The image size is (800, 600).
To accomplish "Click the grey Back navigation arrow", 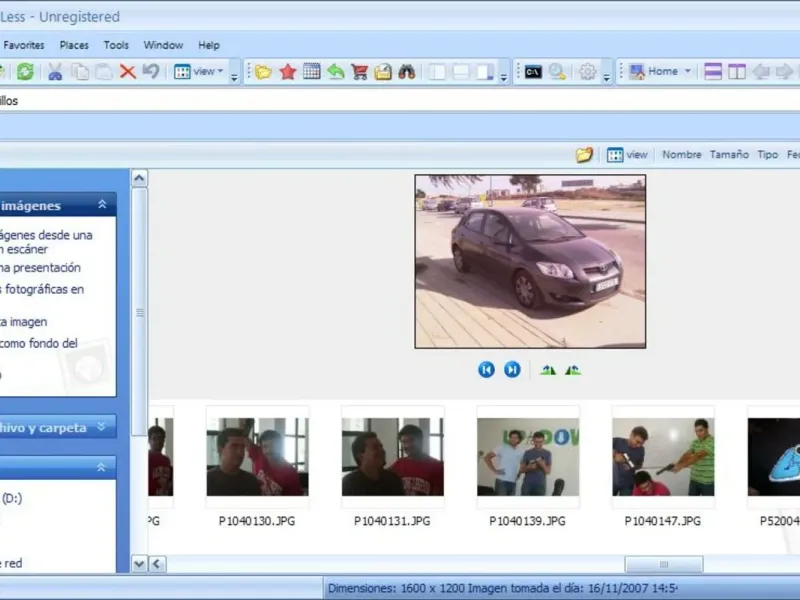I will click(761, 71).
